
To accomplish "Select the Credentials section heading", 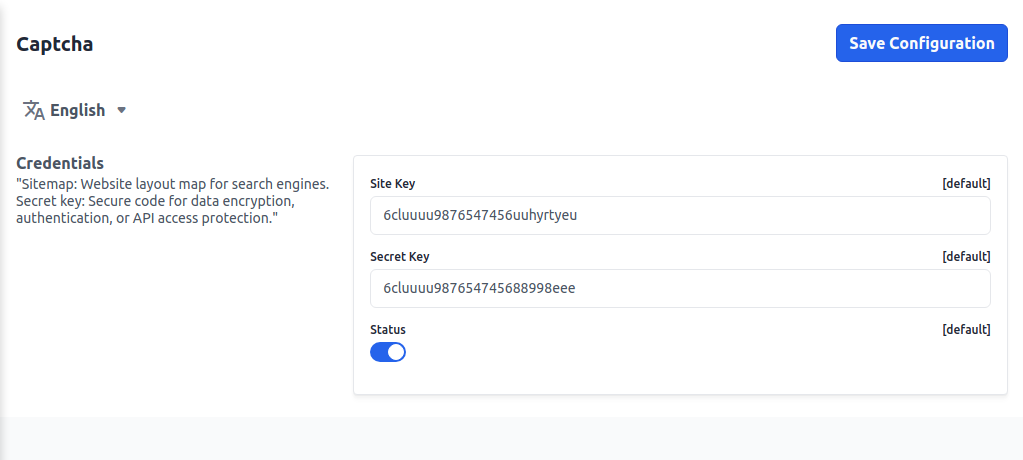I will tap(60, 163).
